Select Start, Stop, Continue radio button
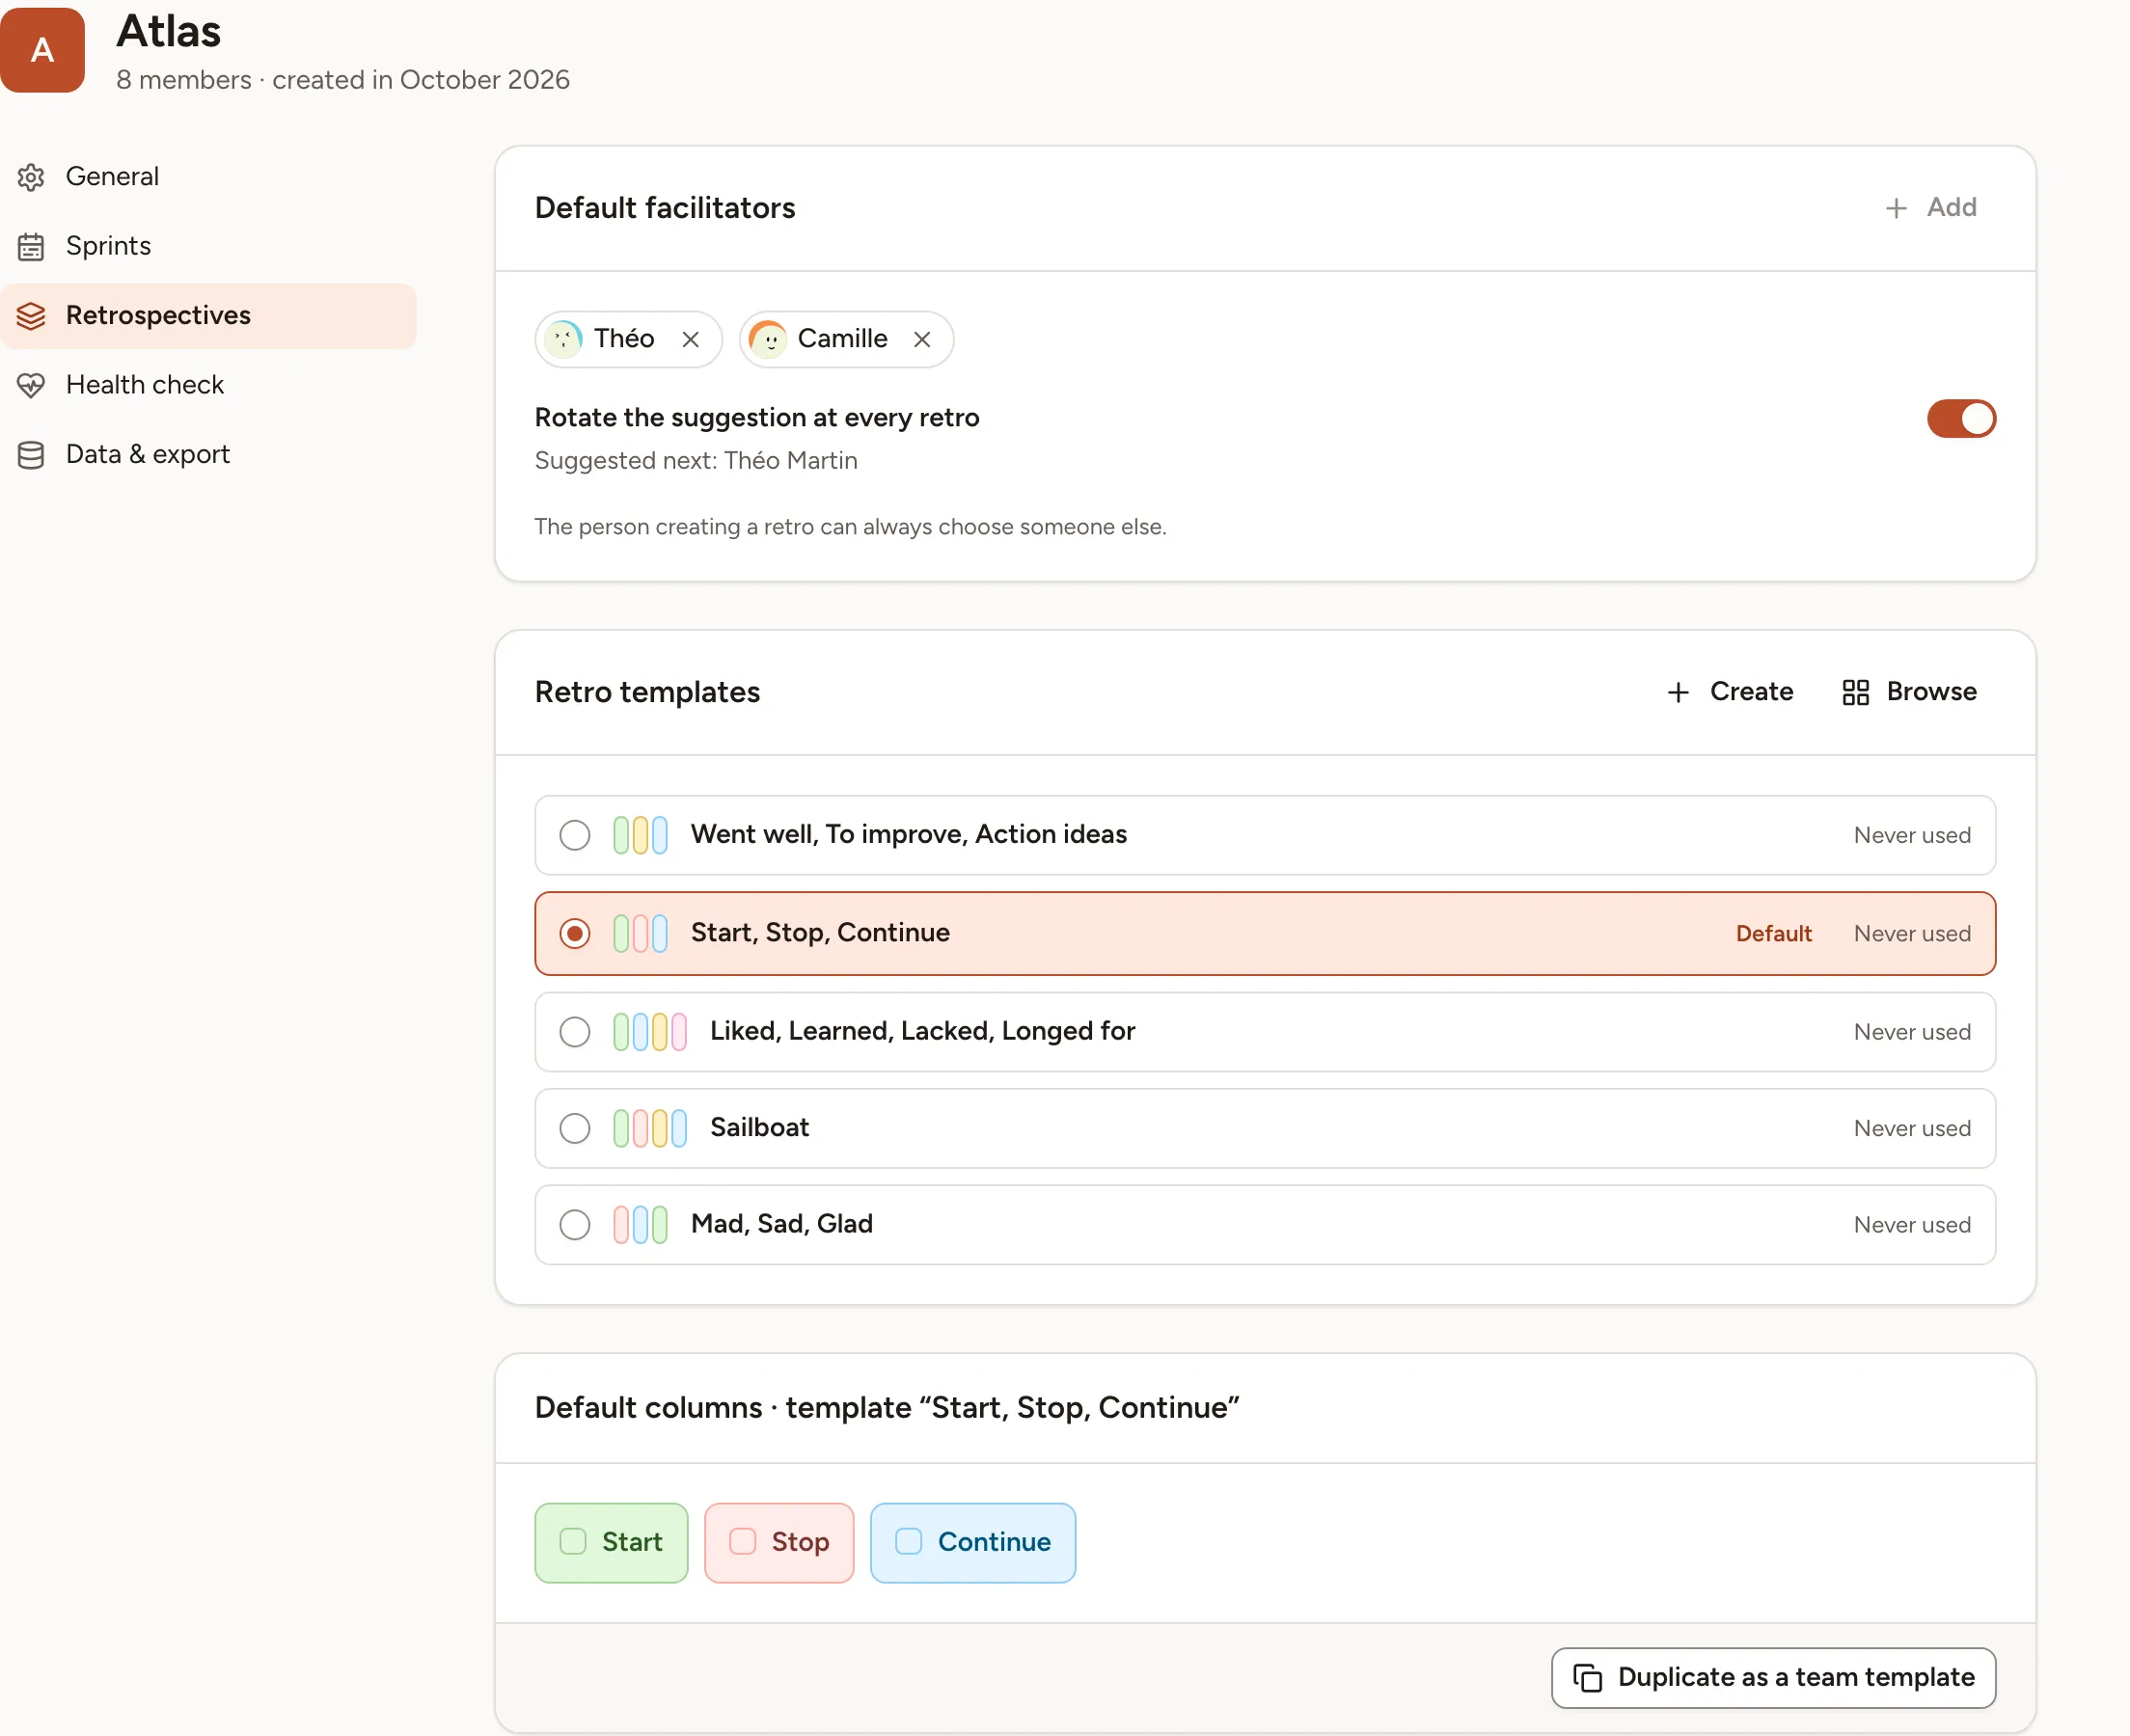This screenshot has width=2130, height=1736. (x=574, y=933)
